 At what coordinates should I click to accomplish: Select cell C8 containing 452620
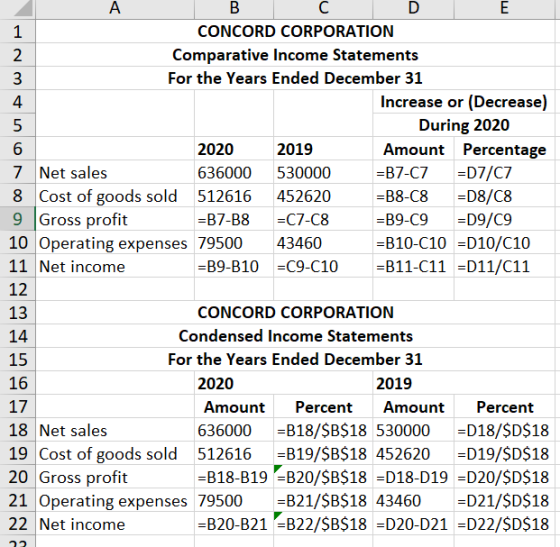[323, 196]
